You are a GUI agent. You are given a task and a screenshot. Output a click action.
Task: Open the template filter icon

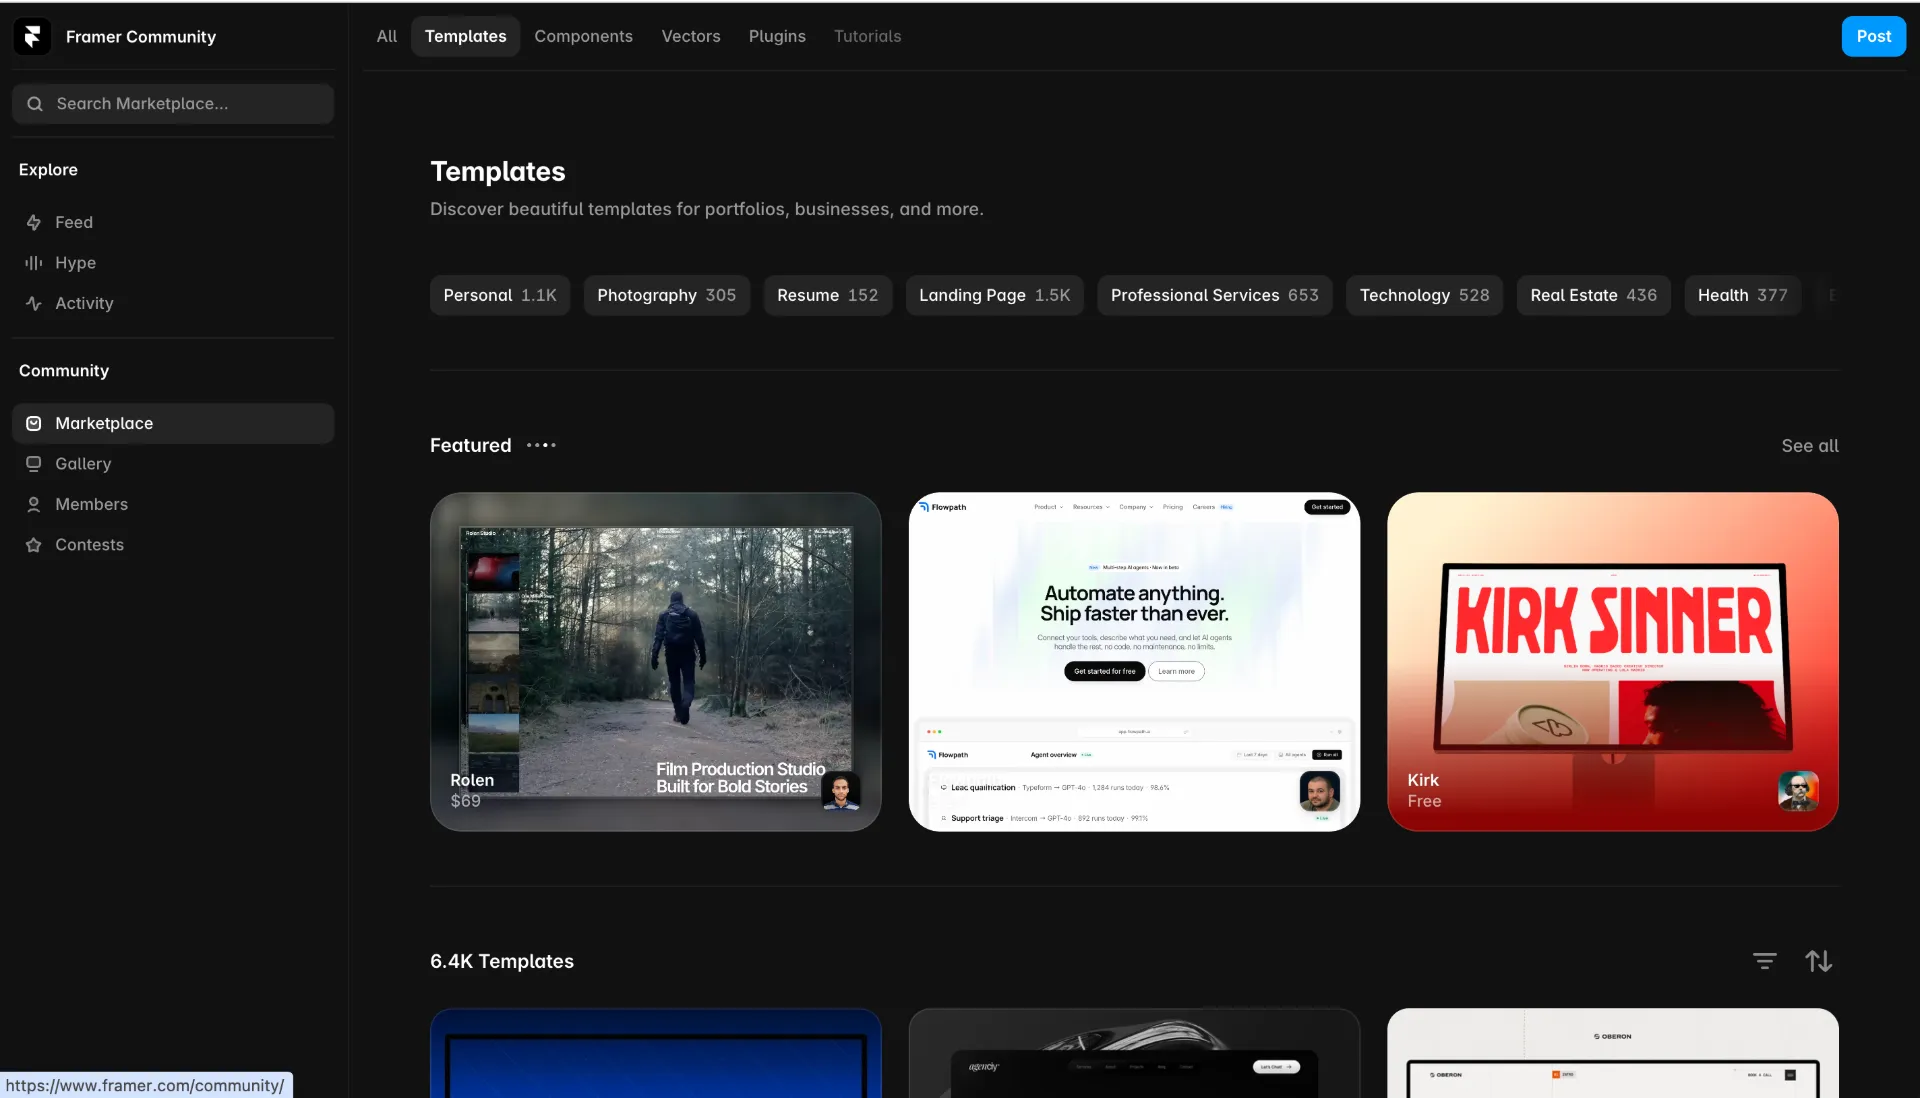tap(1765, 961)
